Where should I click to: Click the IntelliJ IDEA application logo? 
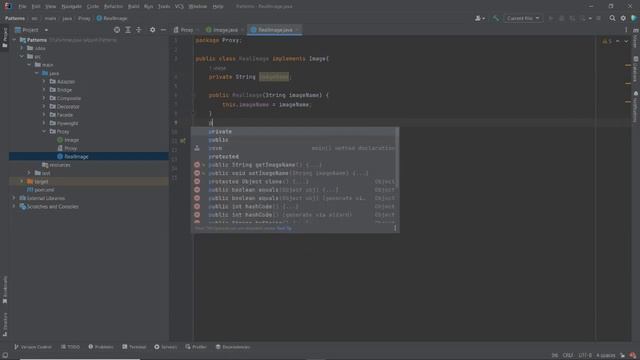pos(7,6)
